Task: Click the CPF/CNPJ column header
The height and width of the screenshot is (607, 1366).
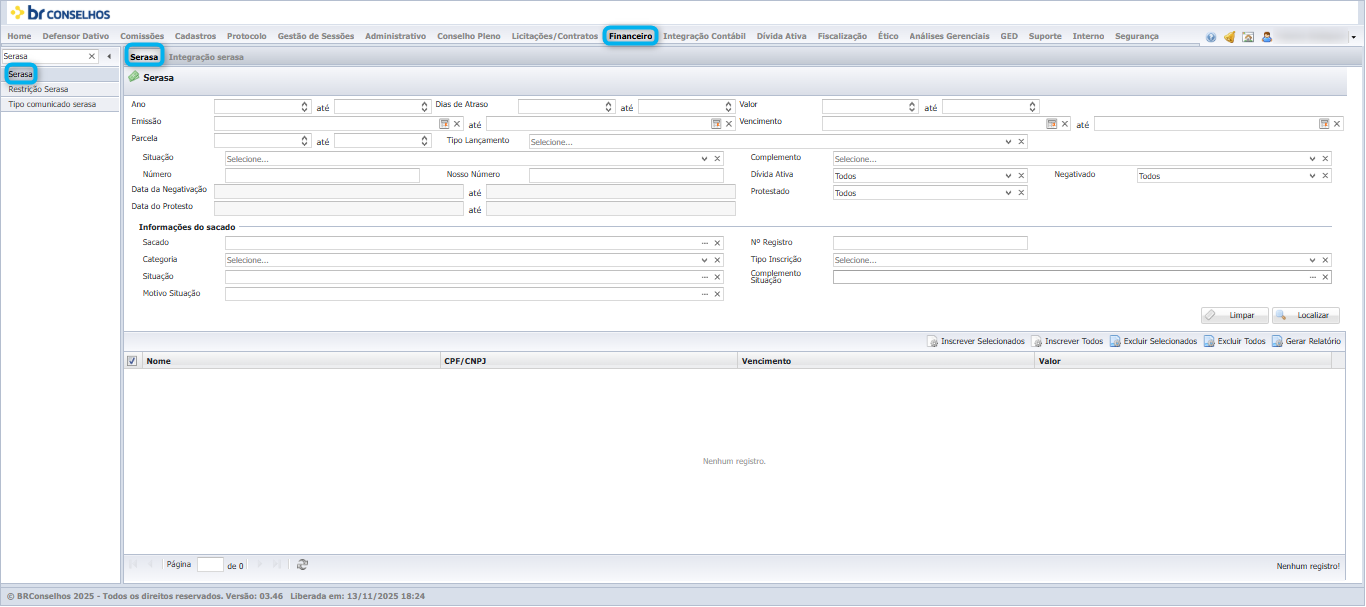Action: tap(588, 361)
